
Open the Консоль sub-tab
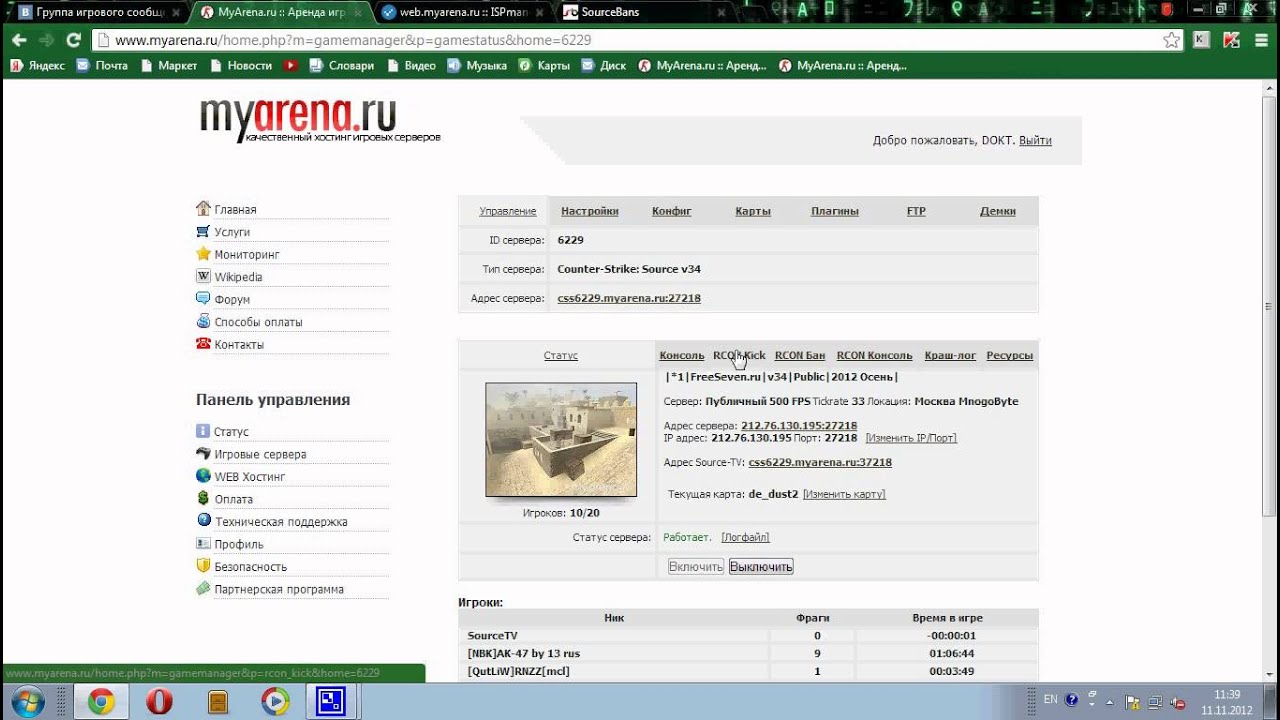pos(682,355)
